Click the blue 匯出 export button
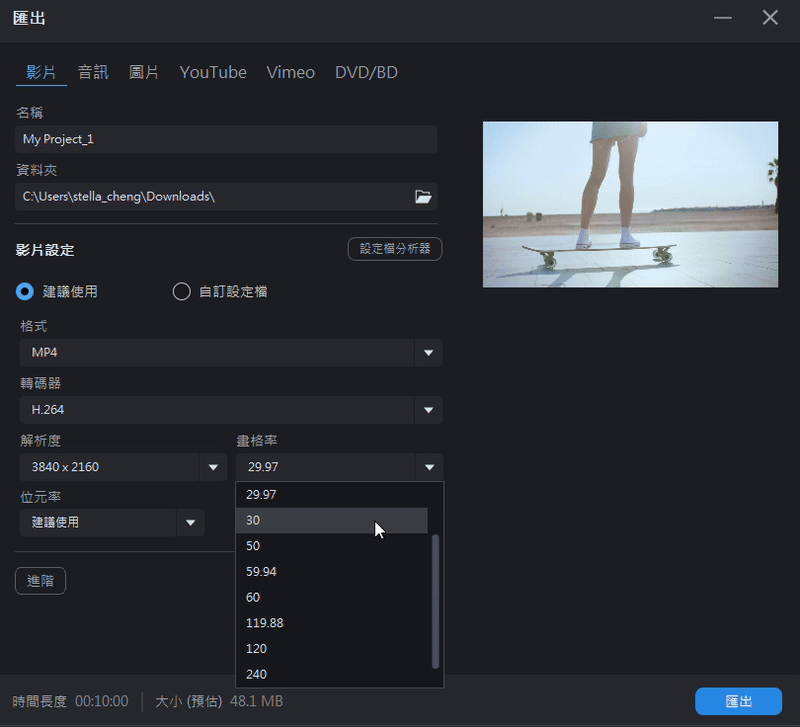The image size is (800, 727). click(740, 701)
